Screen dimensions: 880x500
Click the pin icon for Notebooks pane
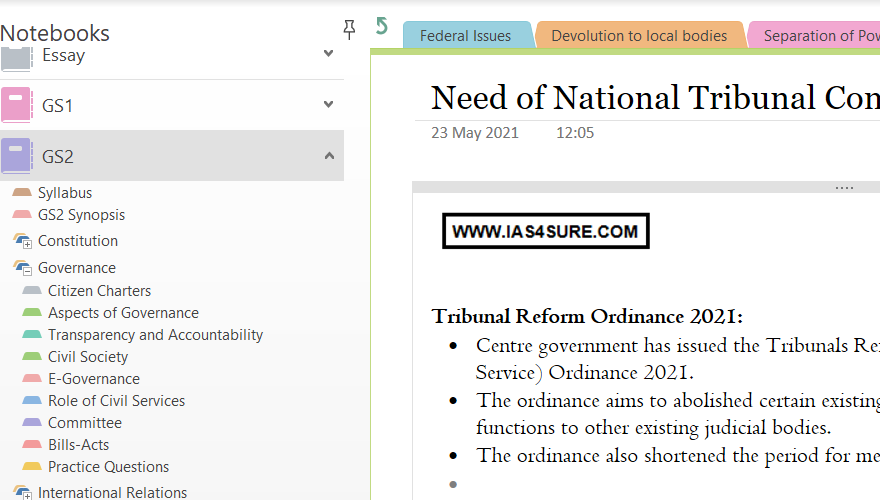click(x=349, y=30)
